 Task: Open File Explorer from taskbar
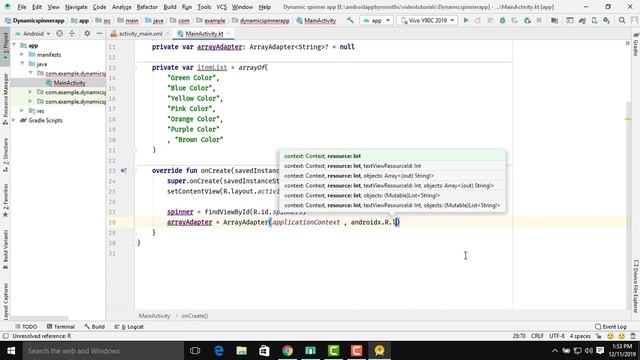click(x=241, y=351)
